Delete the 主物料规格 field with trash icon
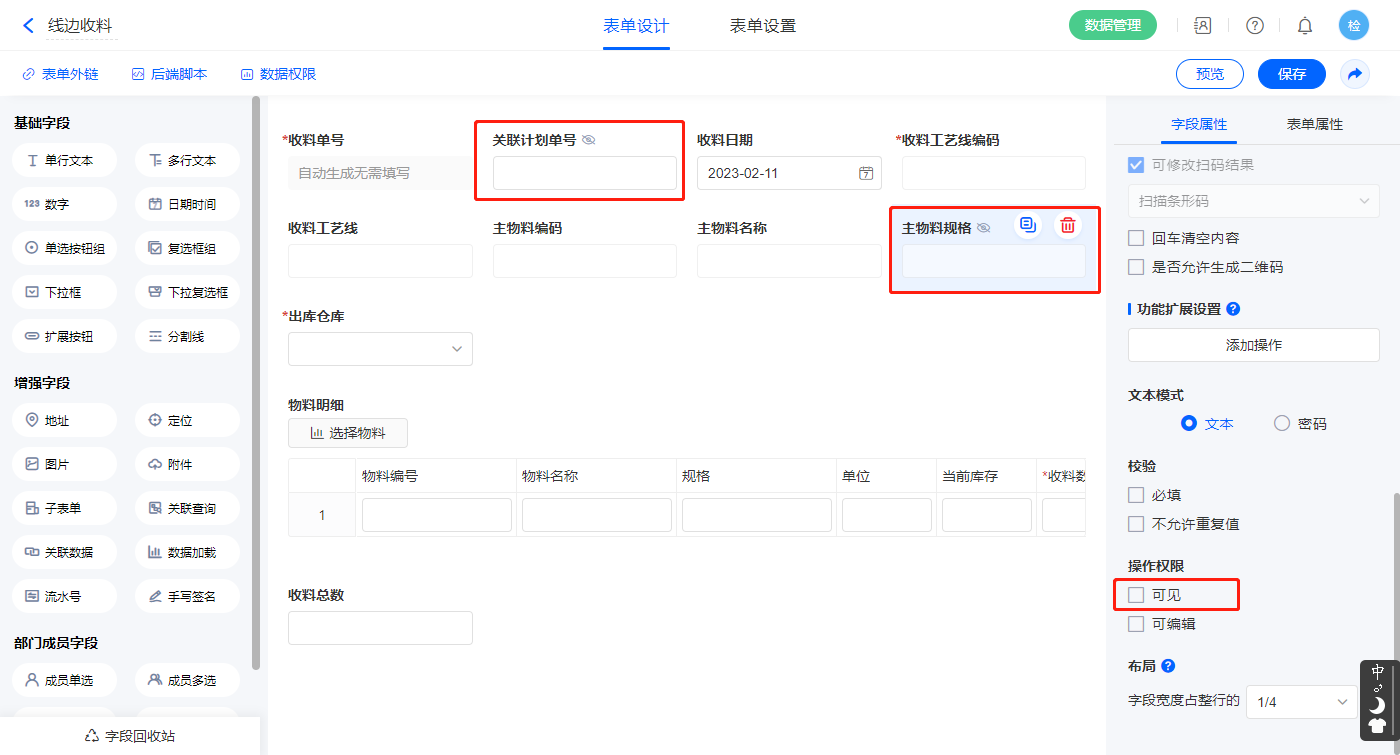 1068,226
